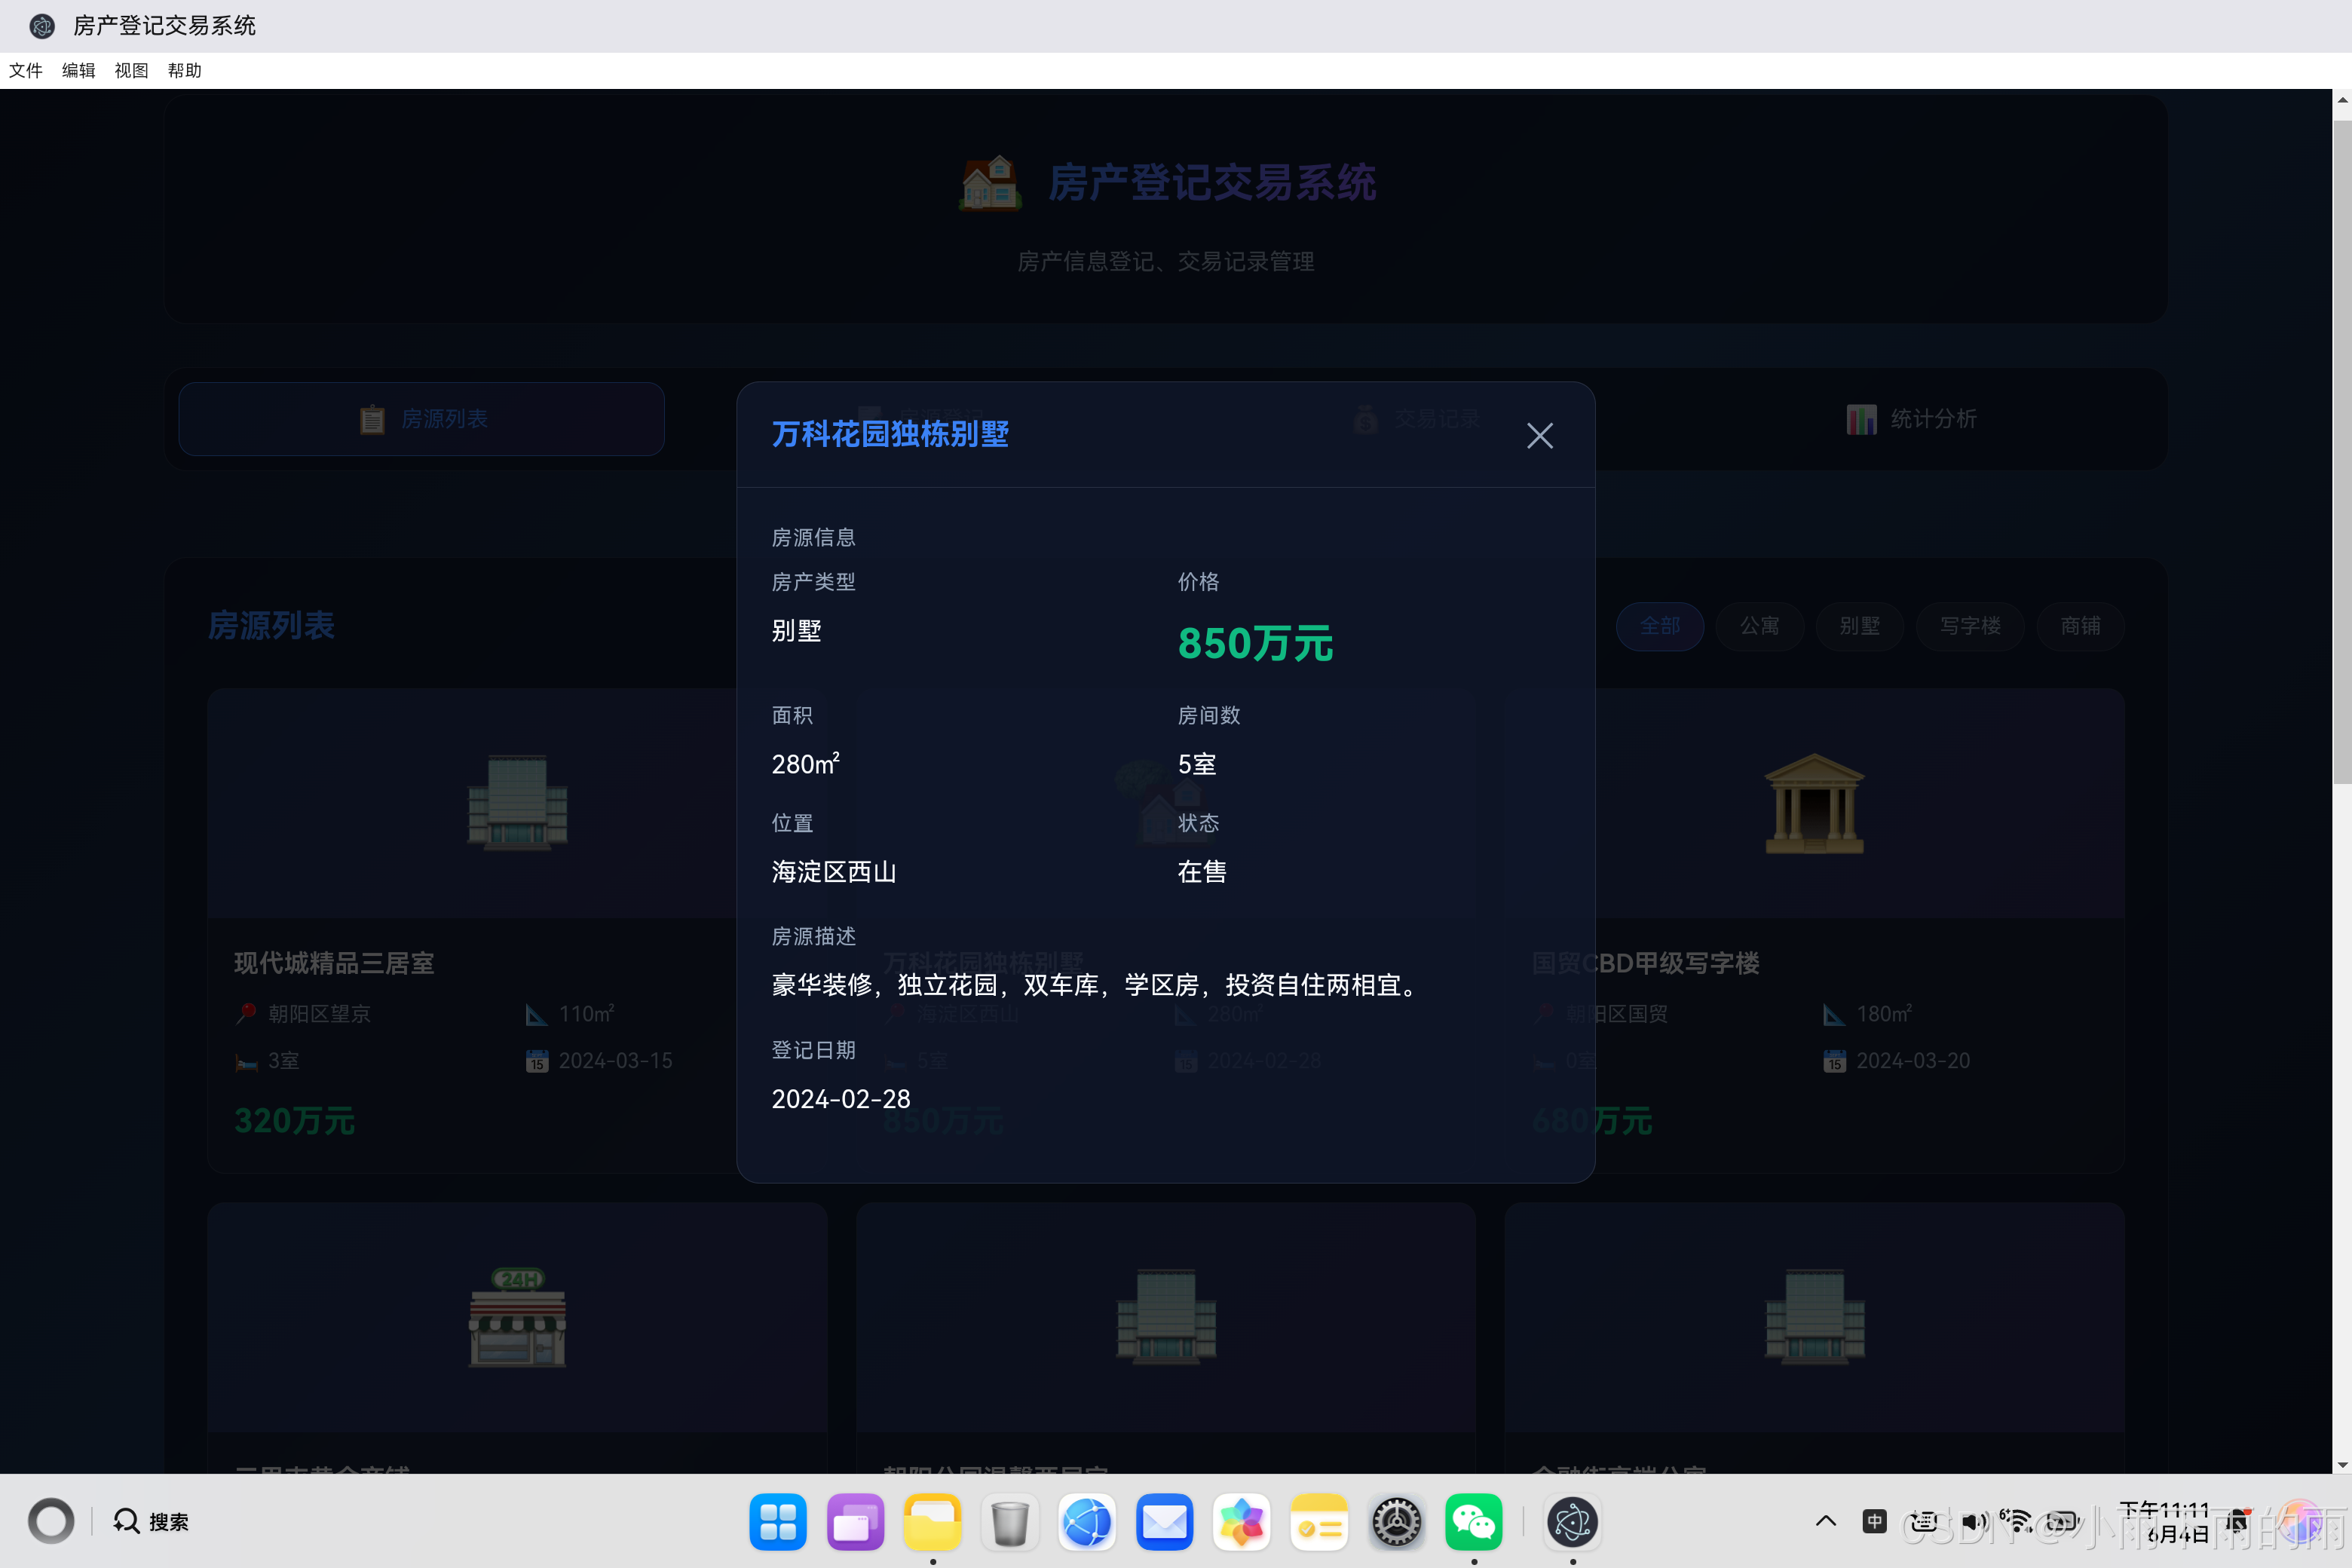Open the taskbar start circle button
Screen dimensions: 2352x1568
51,1521
